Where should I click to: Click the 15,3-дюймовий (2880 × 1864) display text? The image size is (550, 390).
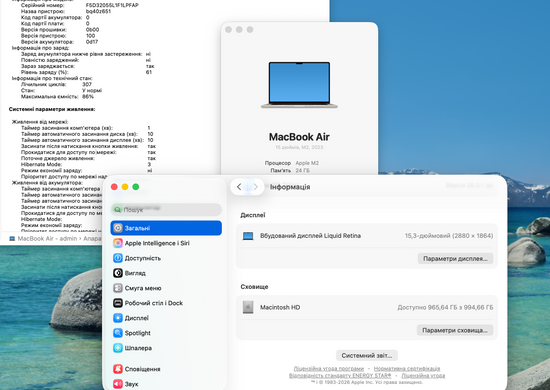449,236
